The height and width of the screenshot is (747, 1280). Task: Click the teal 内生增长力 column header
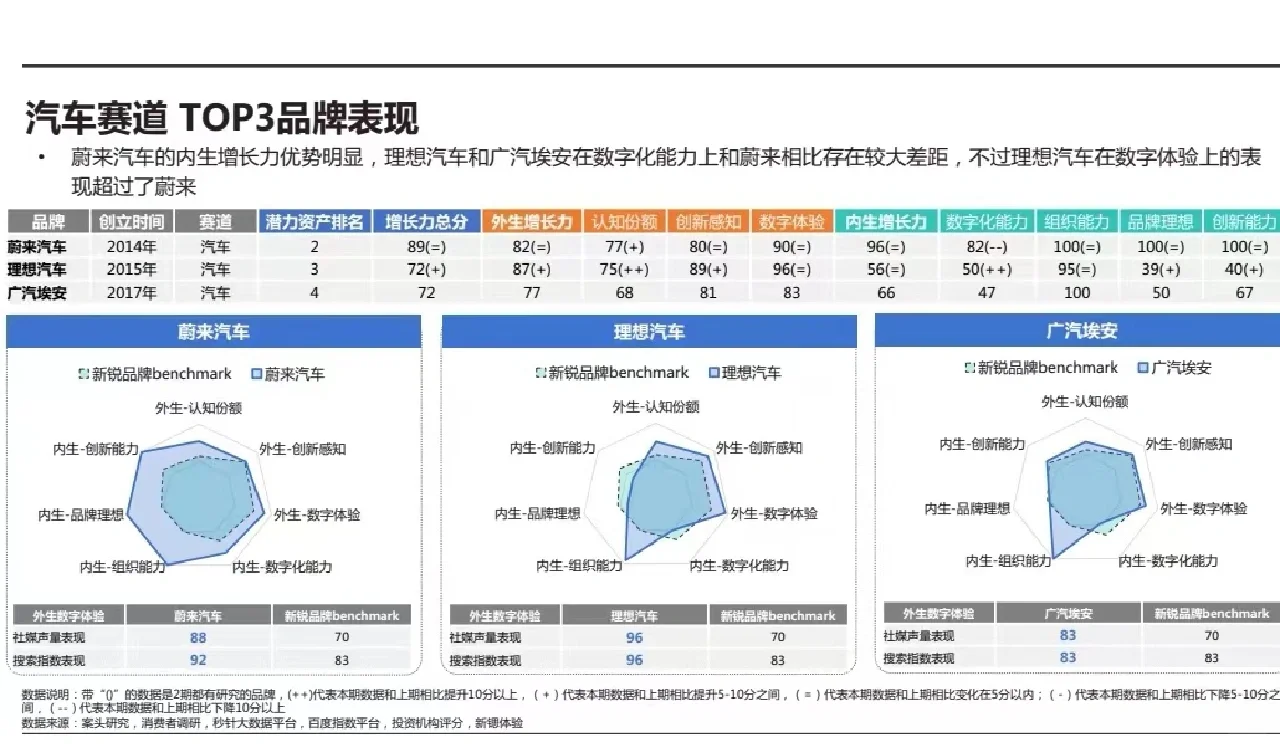885,222
